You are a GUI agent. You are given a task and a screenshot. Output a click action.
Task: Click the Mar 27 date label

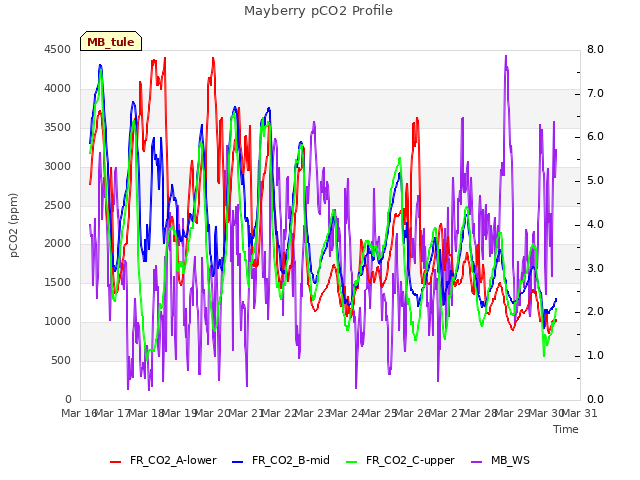[446, 413]
